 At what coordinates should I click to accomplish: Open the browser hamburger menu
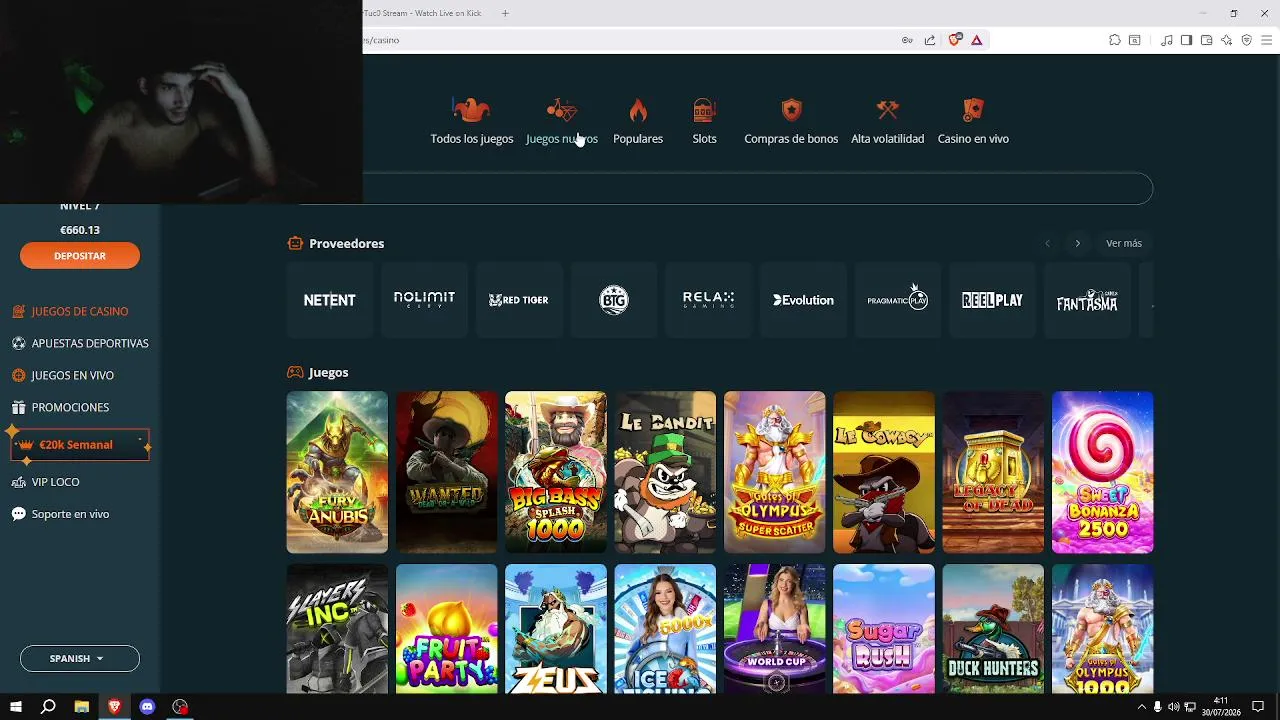pyautogui.click(x=1265, y=40)
